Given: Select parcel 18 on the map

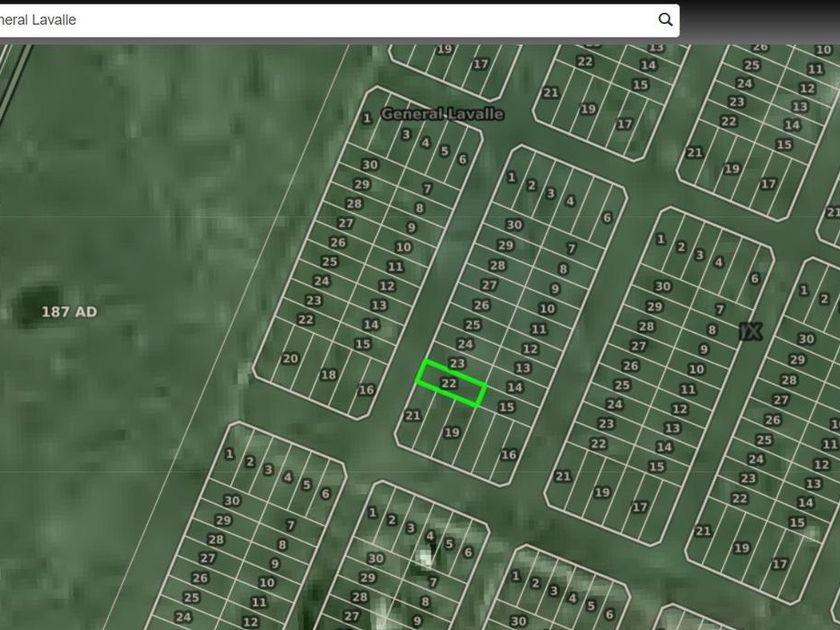Looking at the screenshot, I should 328,374.
